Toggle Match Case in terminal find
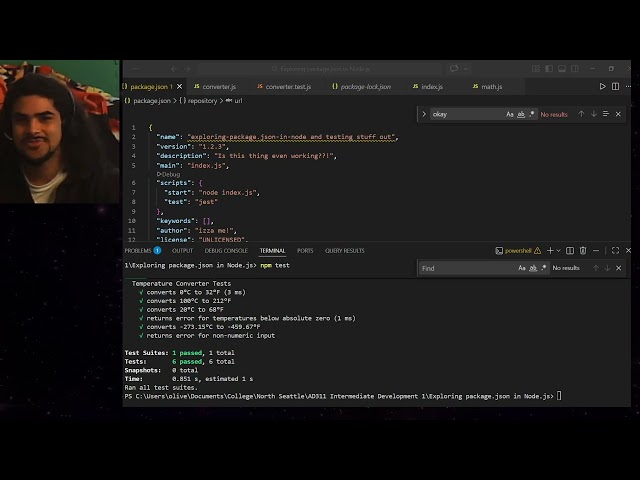The height and width of the screenshot is (480, 640). pyautogui.click(x=522, y=268)
